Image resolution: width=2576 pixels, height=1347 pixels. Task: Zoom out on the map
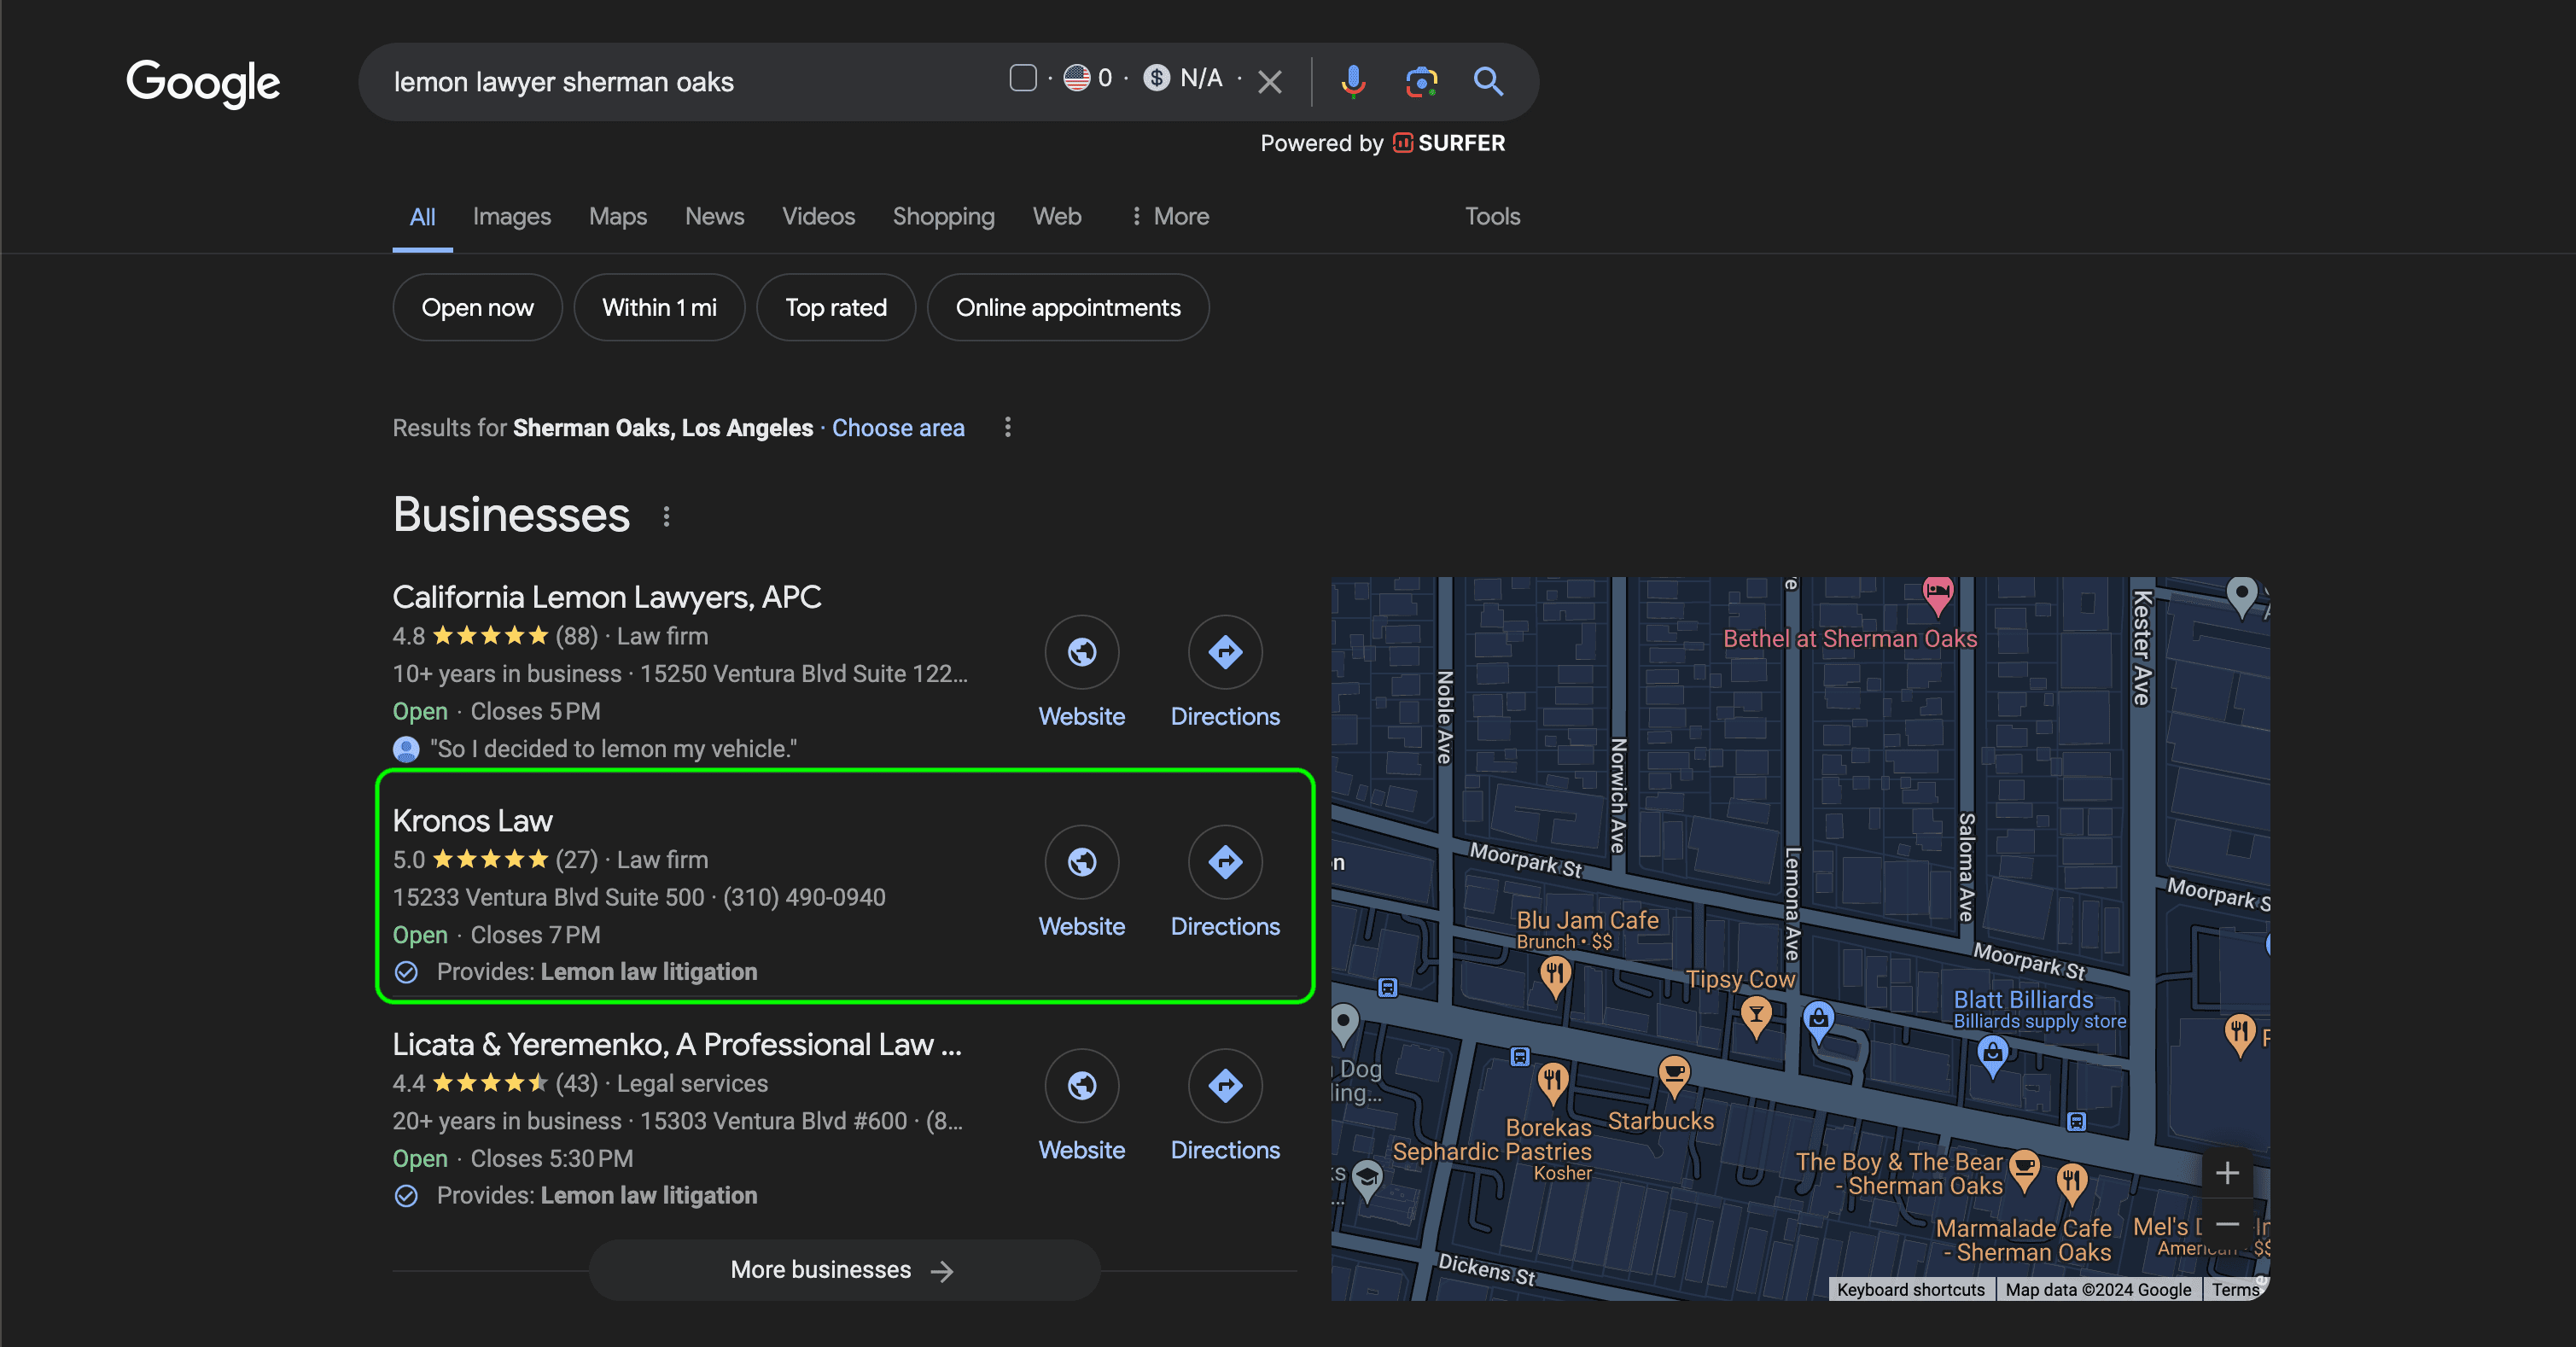(x=2227, y=1224)
